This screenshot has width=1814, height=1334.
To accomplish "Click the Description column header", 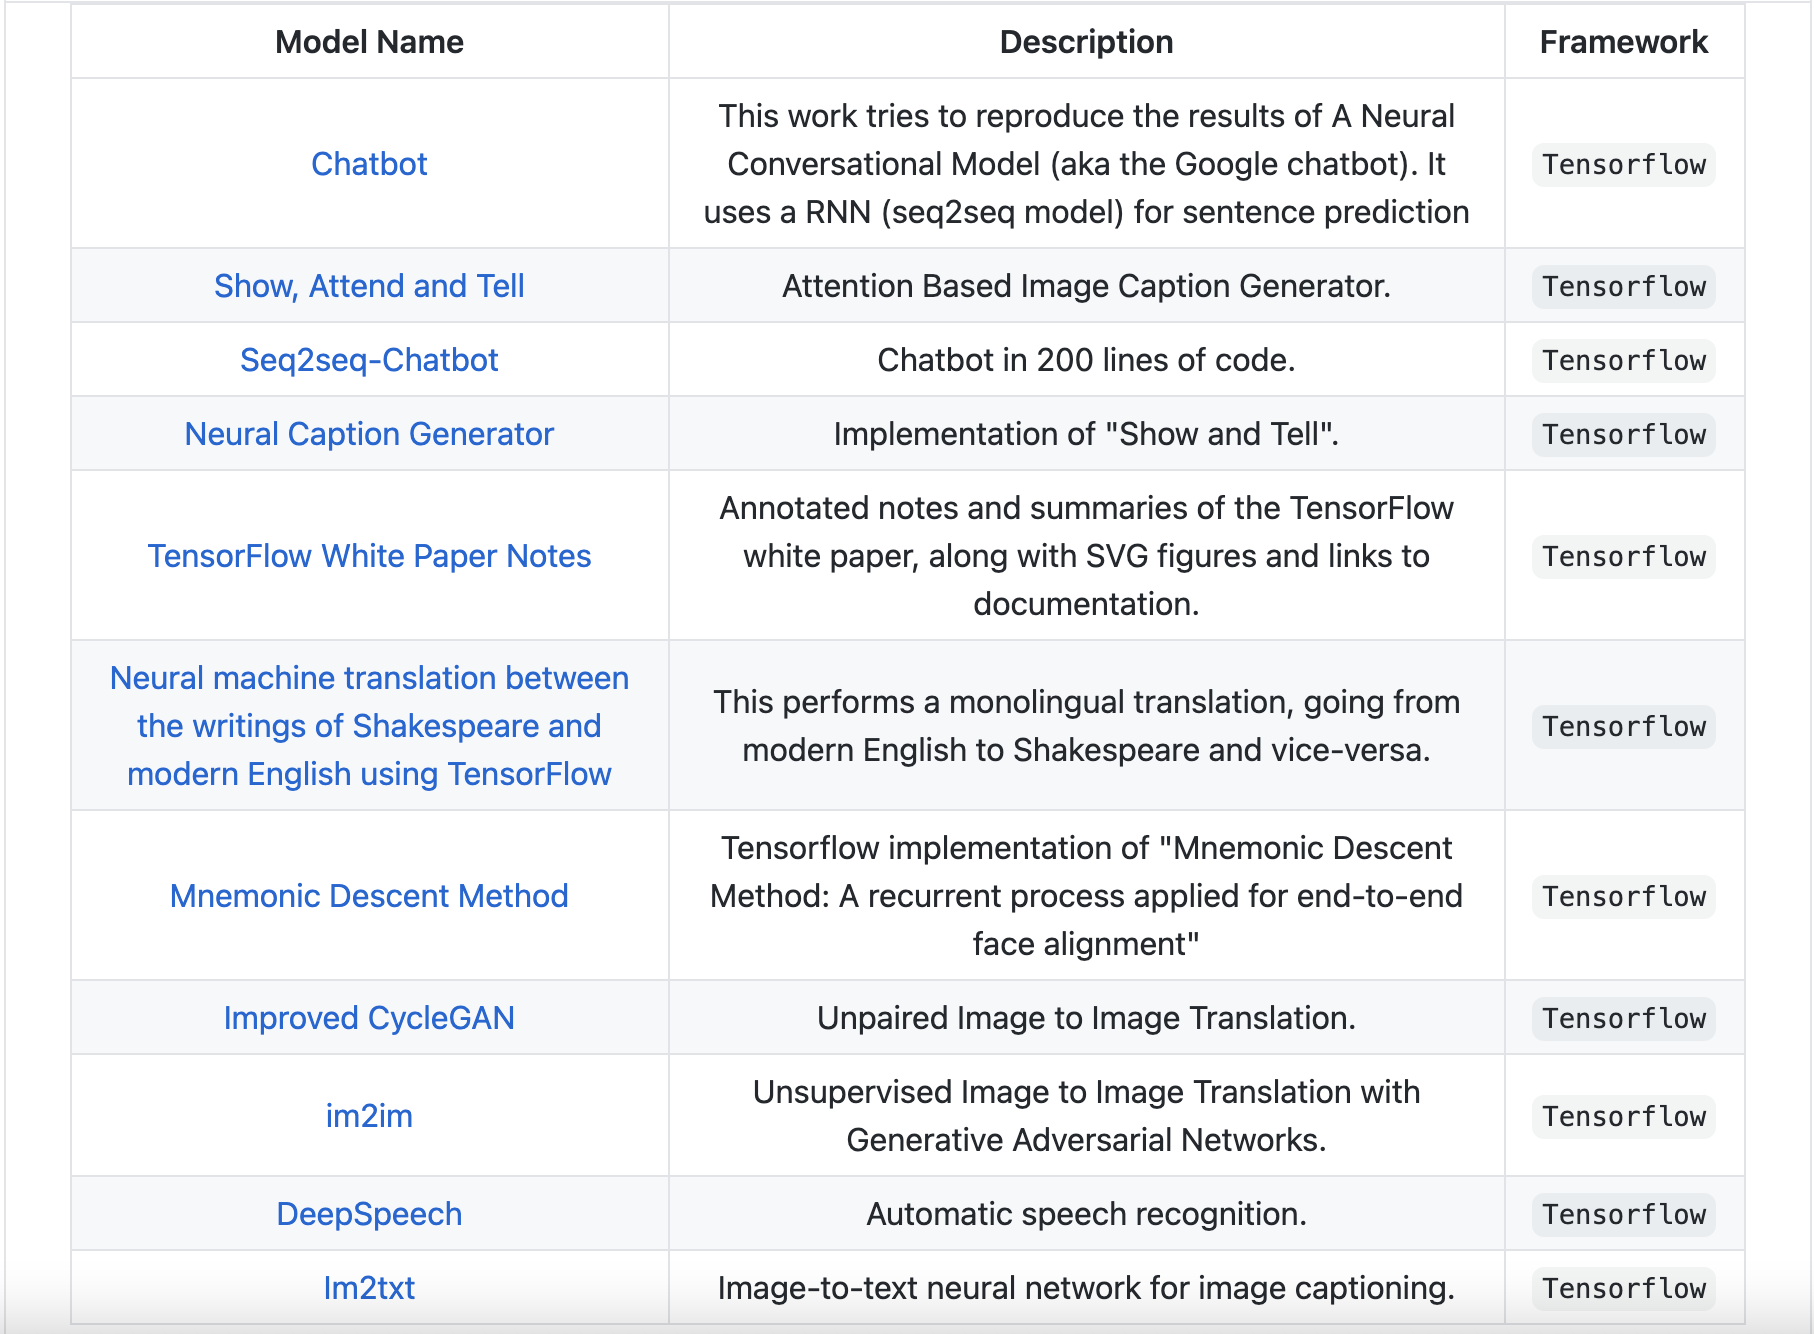I will 1086,42.
